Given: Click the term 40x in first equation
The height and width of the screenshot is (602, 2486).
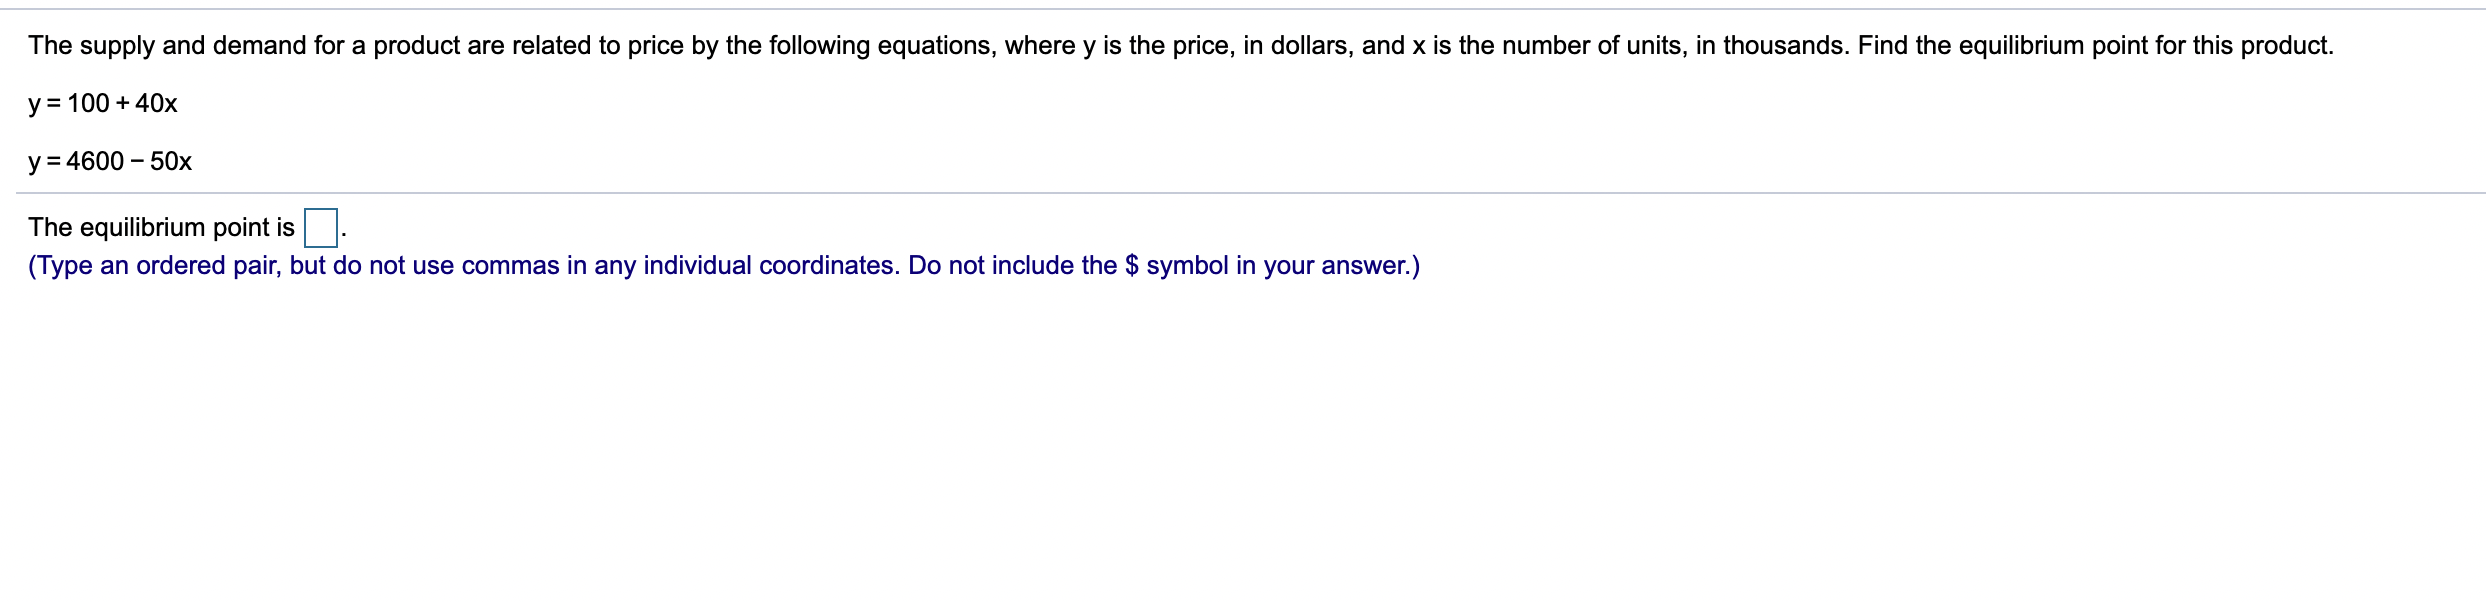Looking at the screenshot, I should tap(156, 104).
